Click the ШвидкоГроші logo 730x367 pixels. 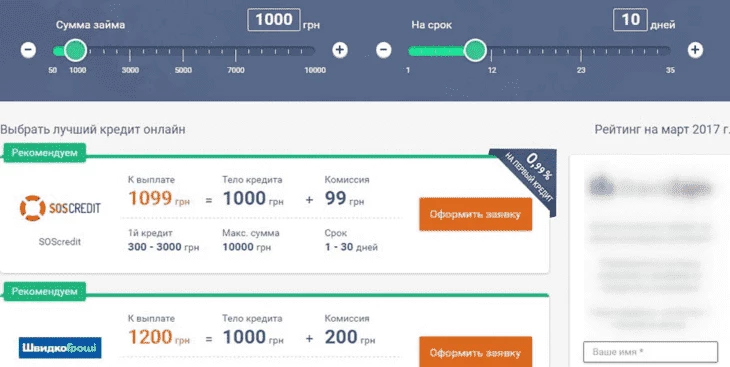60,347
